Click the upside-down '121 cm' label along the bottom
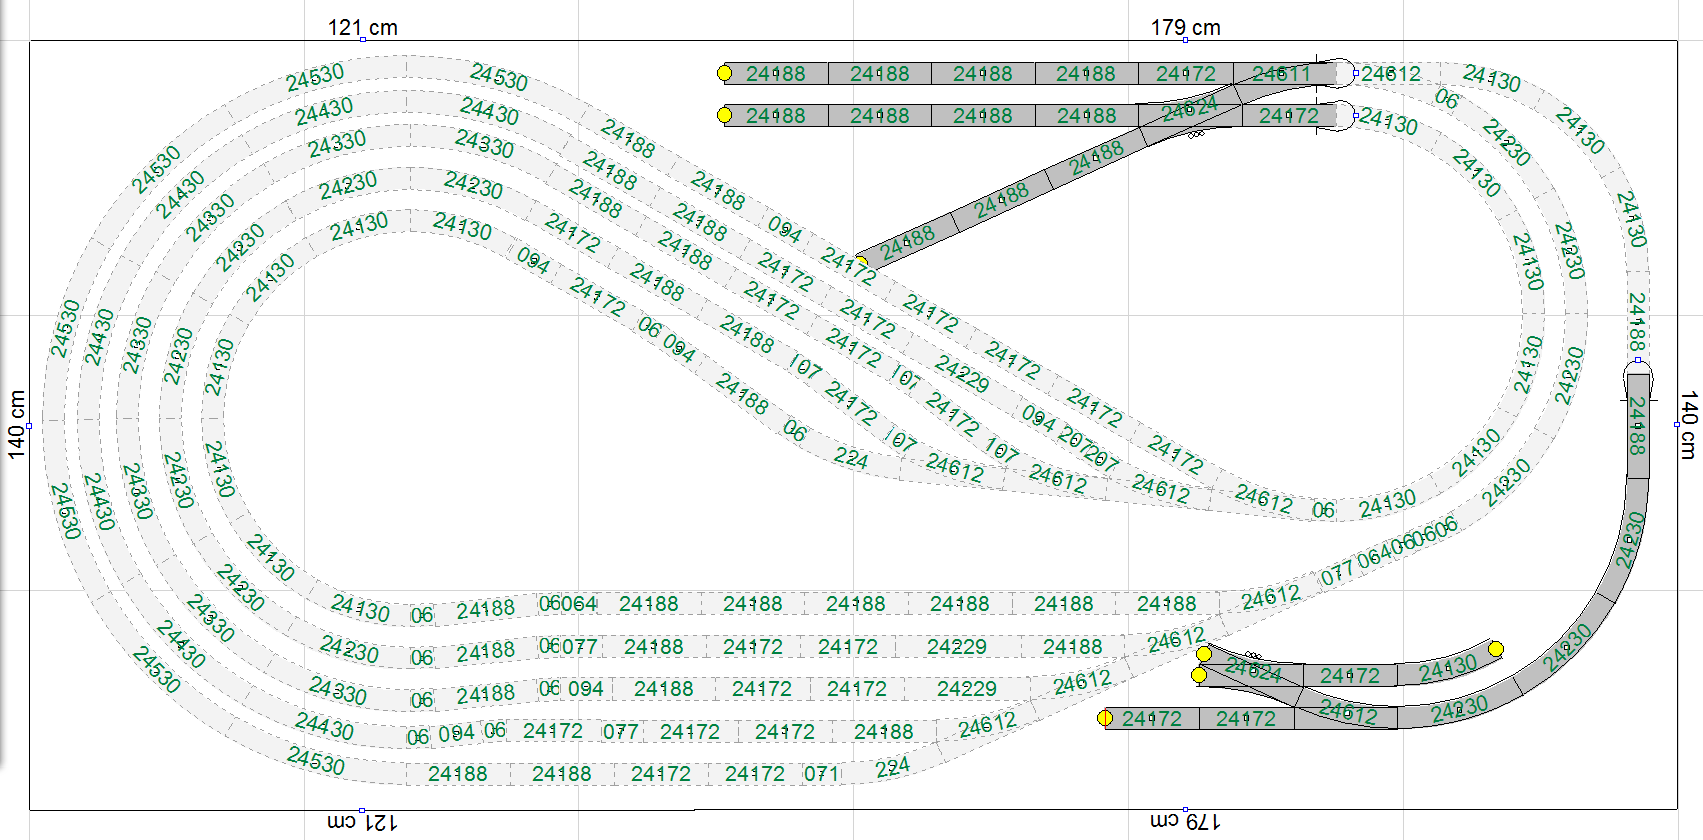 [363, 822]
